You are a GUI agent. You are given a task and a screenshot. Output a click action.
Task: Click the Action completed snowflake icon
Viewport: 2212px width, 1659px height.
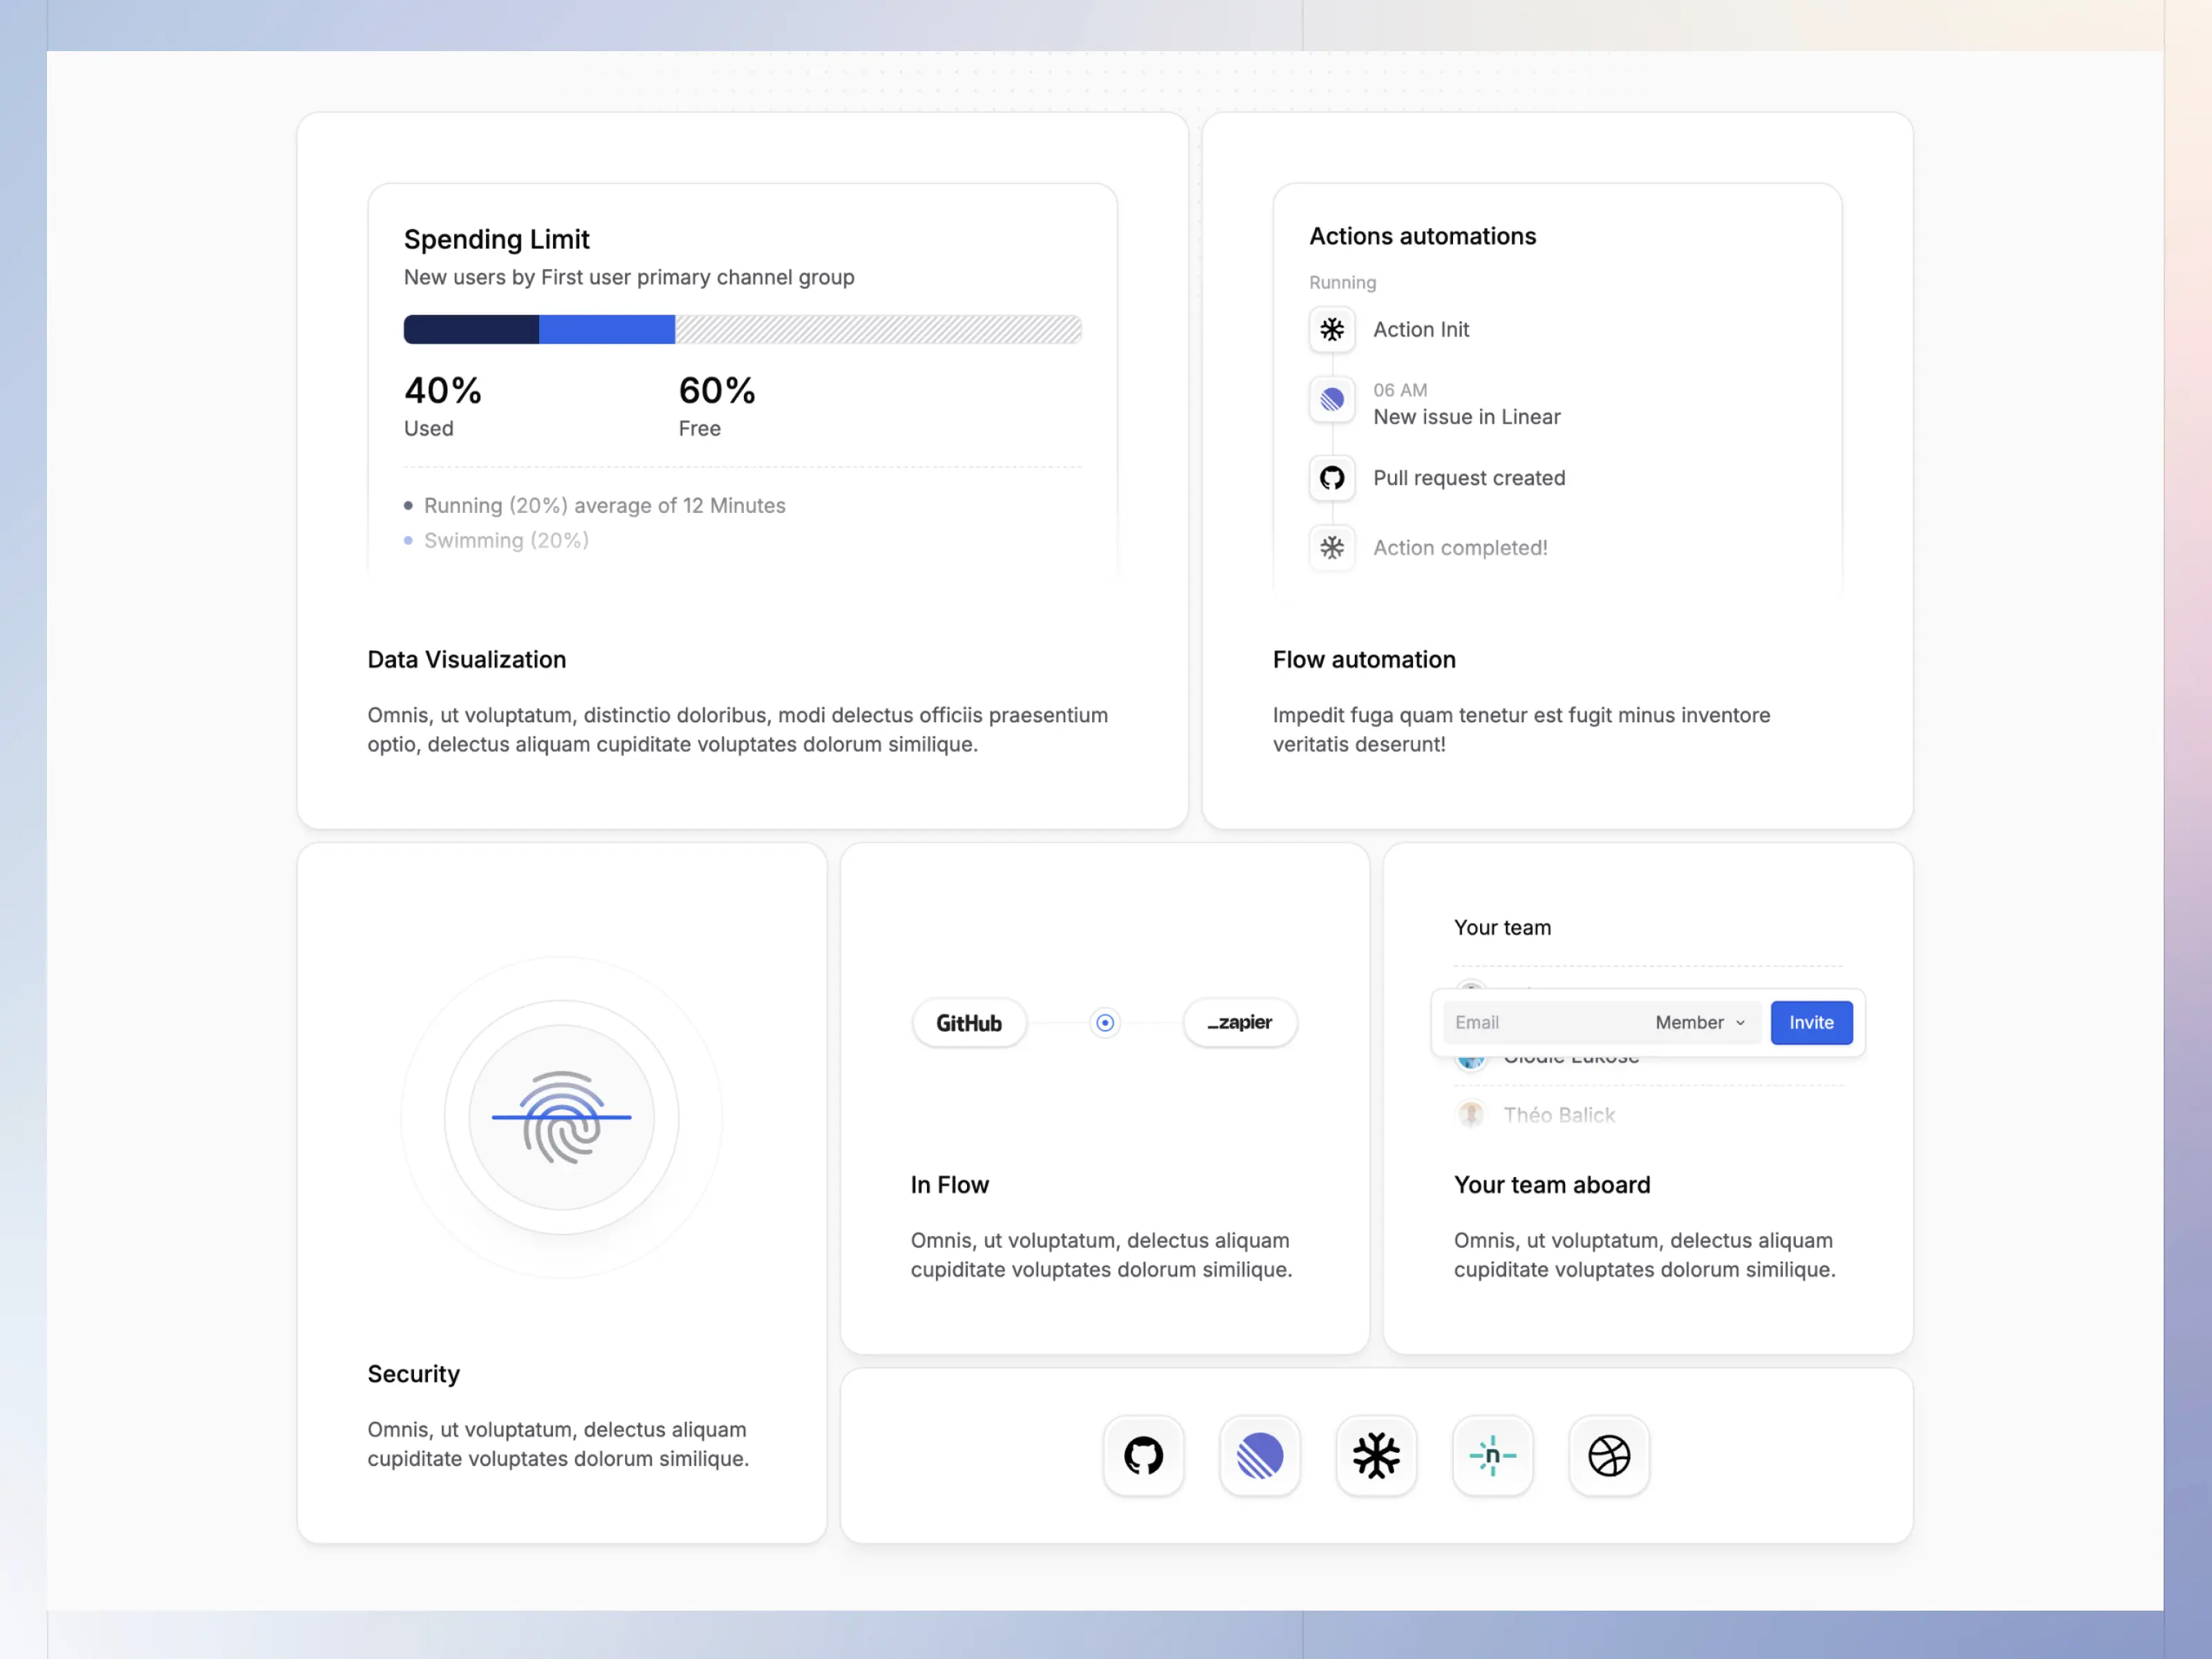tap(1332, 547)
